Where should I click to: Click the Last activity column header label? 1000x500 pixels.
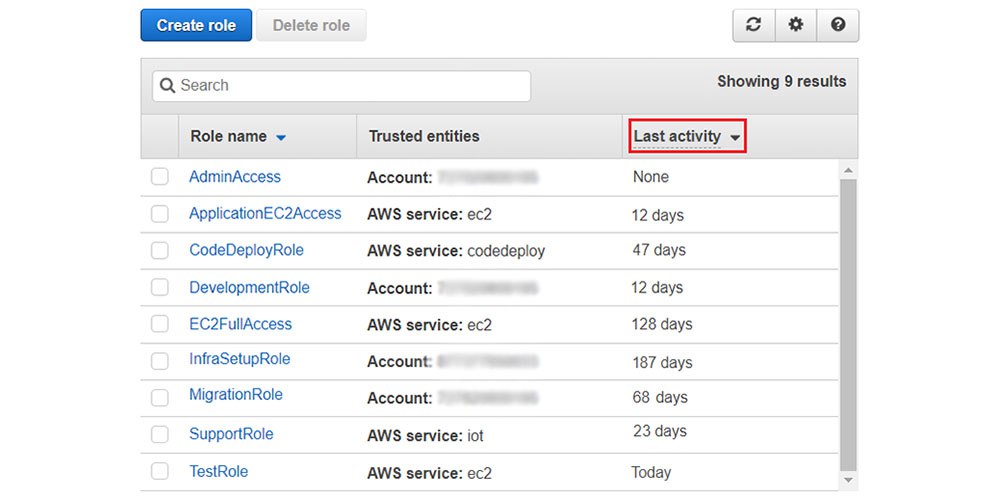pos(677,136)
